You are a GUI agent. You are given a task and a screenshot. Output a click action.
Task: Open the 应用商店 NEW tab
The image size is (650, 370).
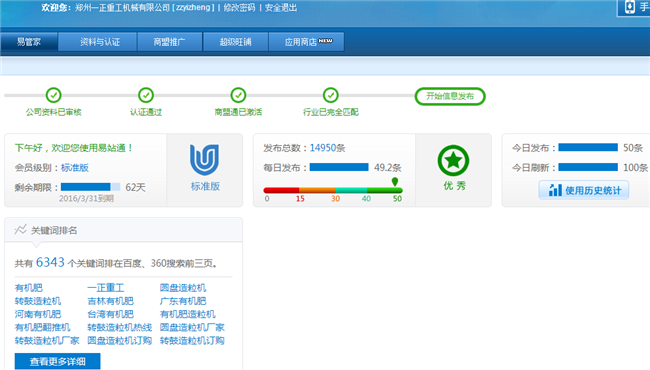pos(307,42)
